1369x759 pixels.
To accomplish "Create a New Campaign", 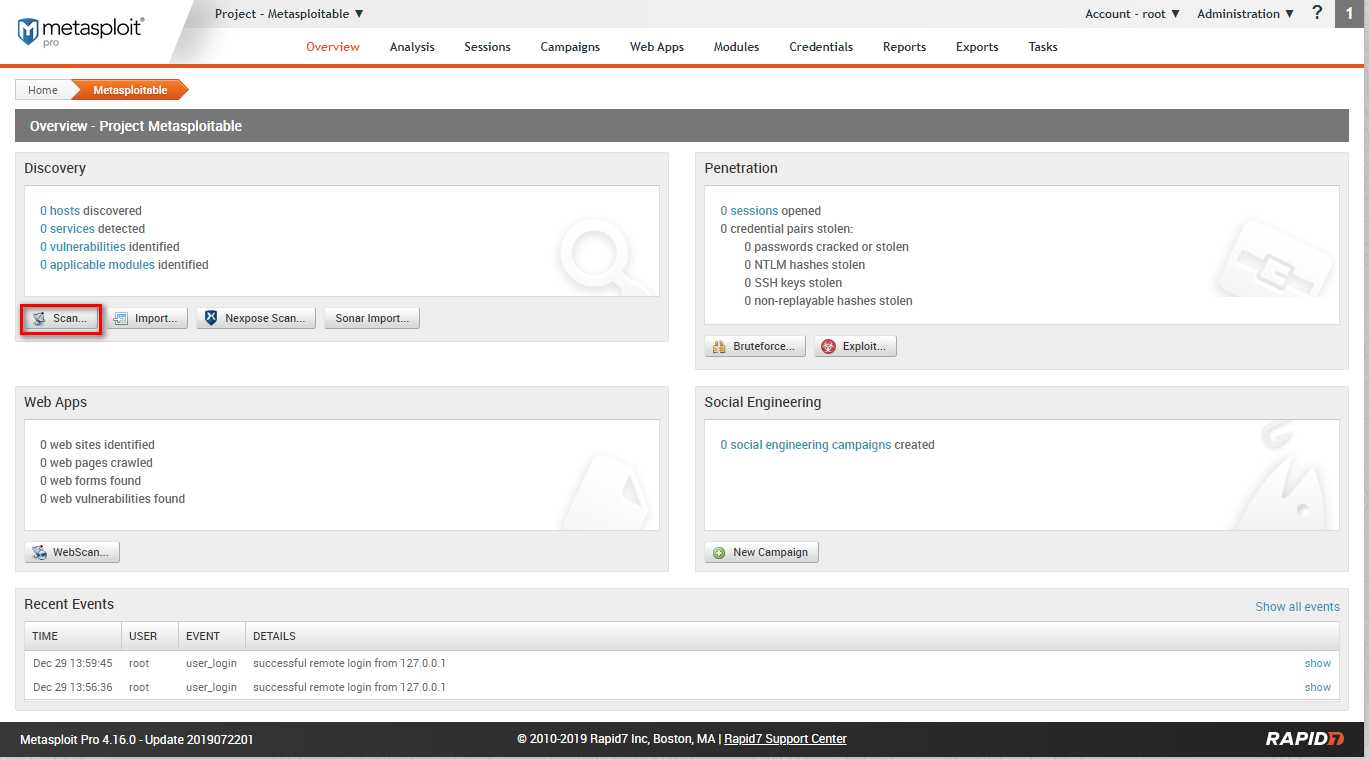I will point(762,553).
